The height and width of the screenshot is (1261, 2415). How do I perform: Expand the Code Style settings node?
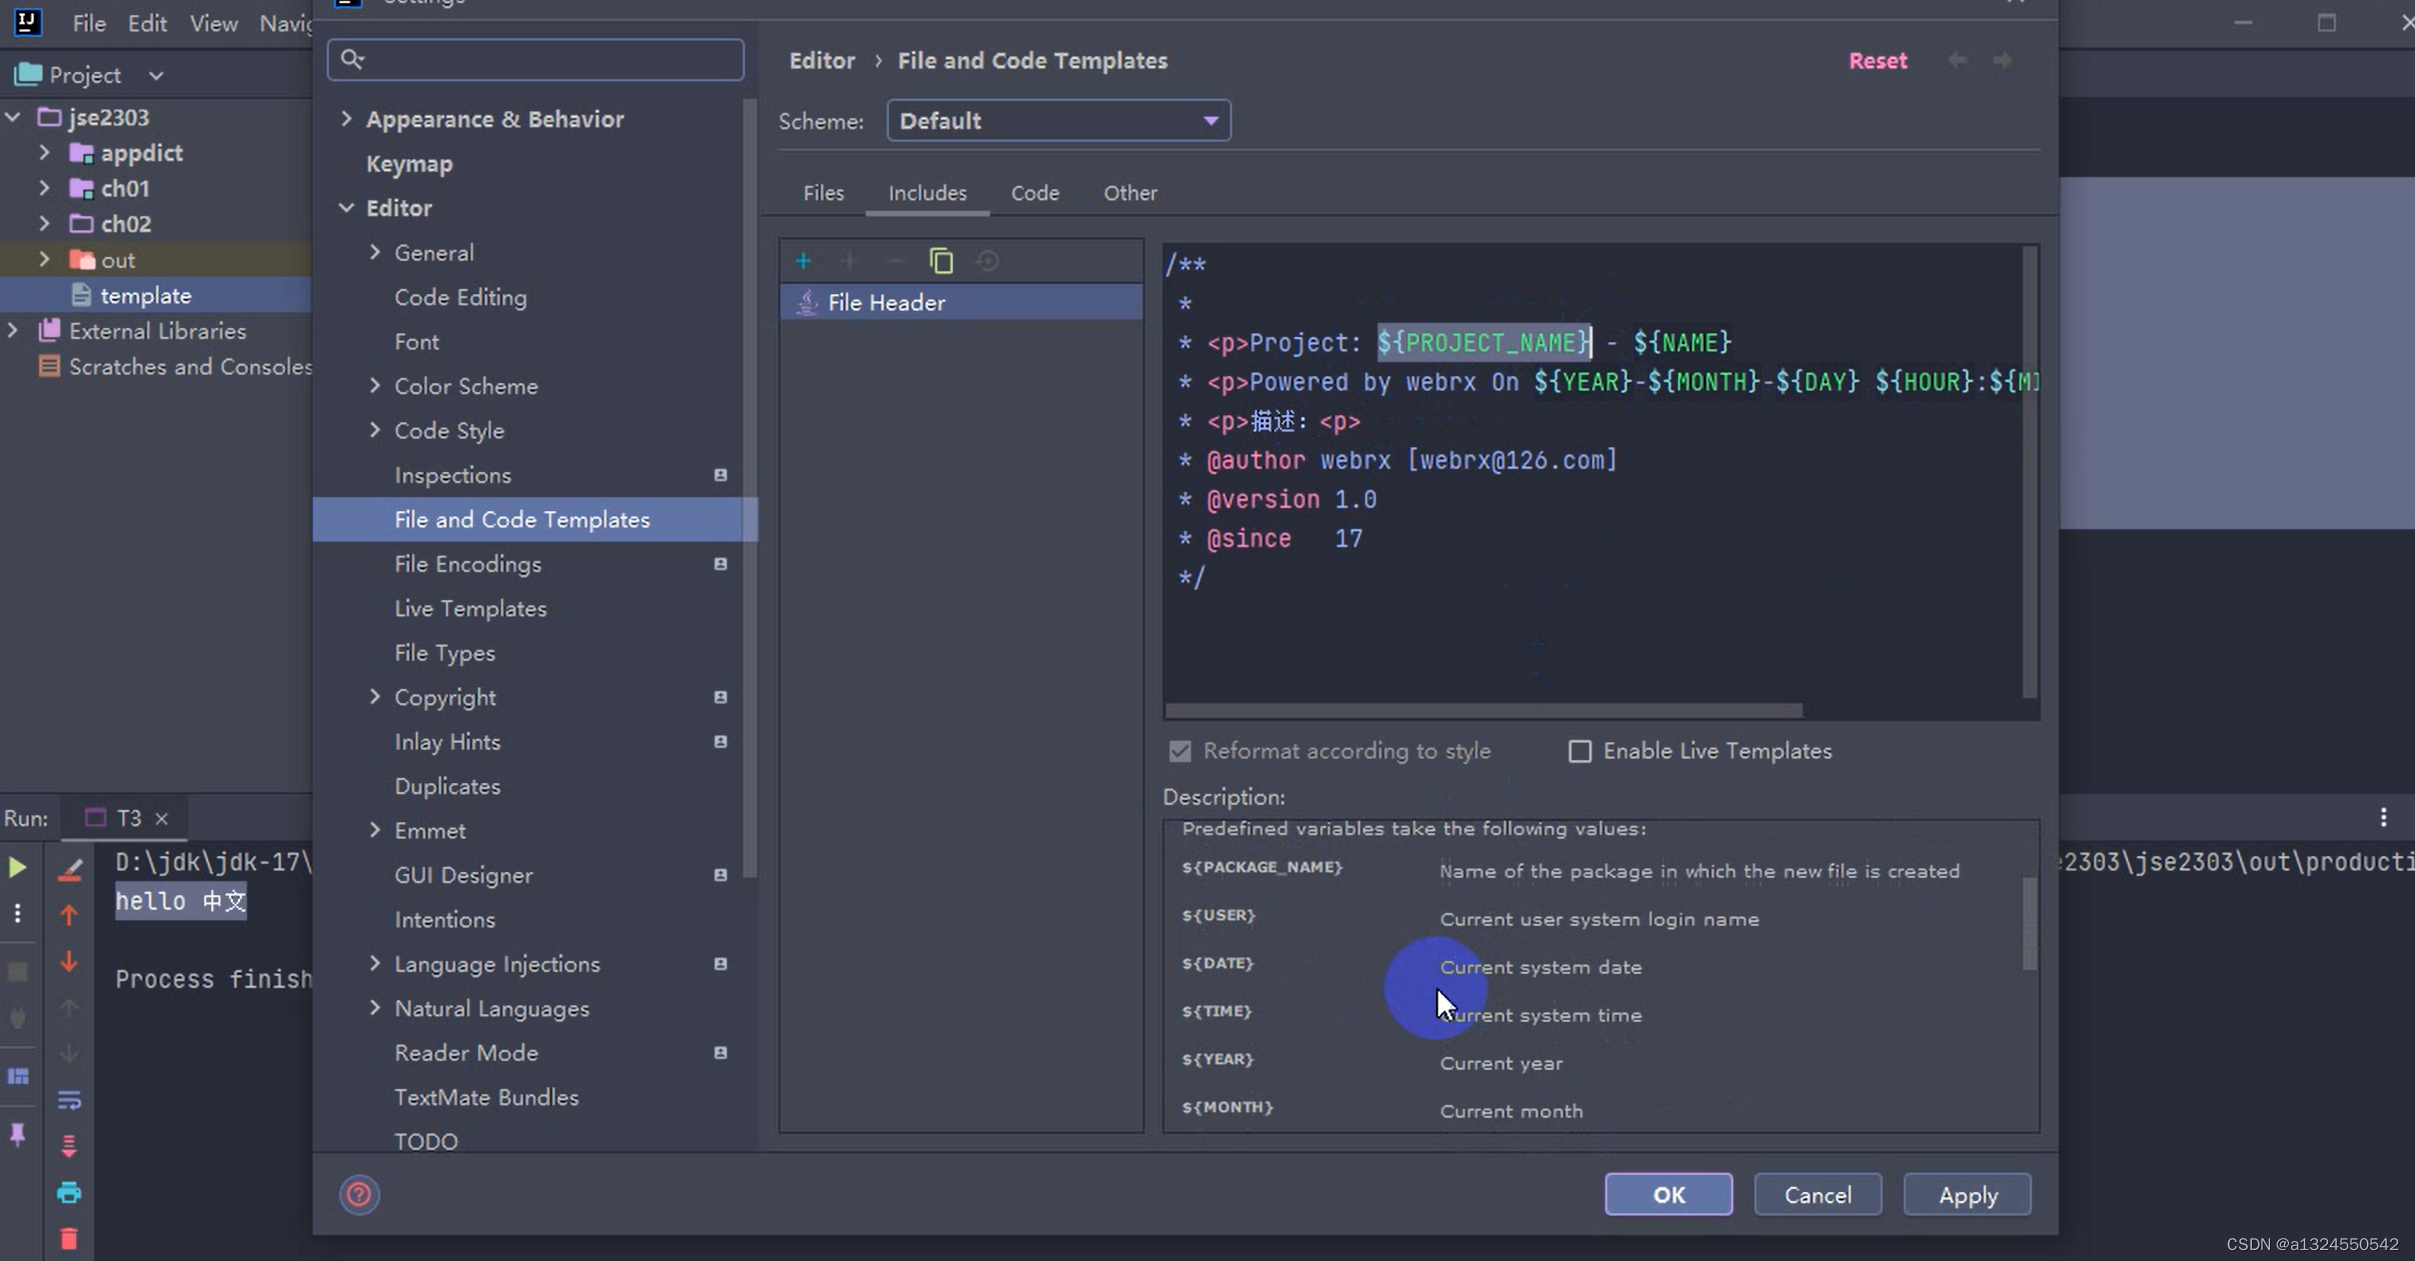(375, 430)
